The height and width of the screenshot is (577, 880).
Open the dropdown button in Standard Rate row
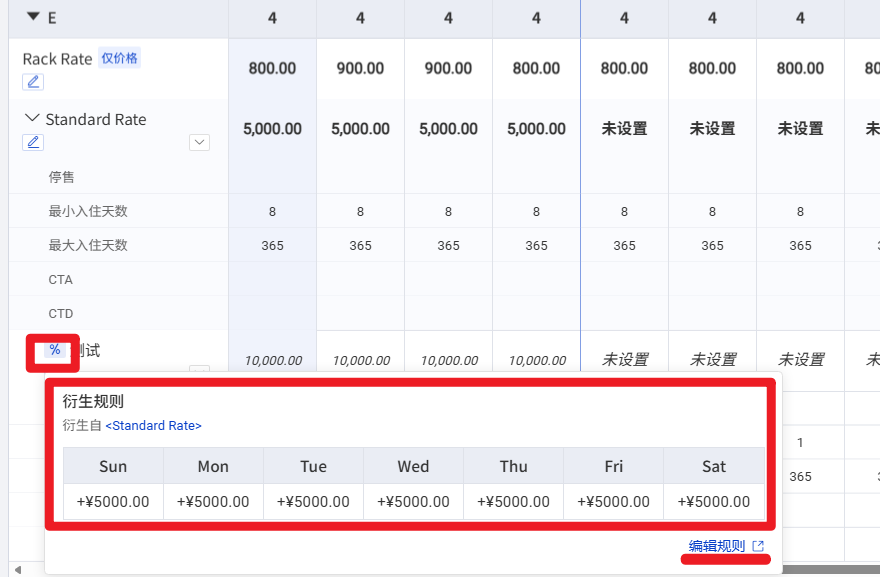[199, 143]
